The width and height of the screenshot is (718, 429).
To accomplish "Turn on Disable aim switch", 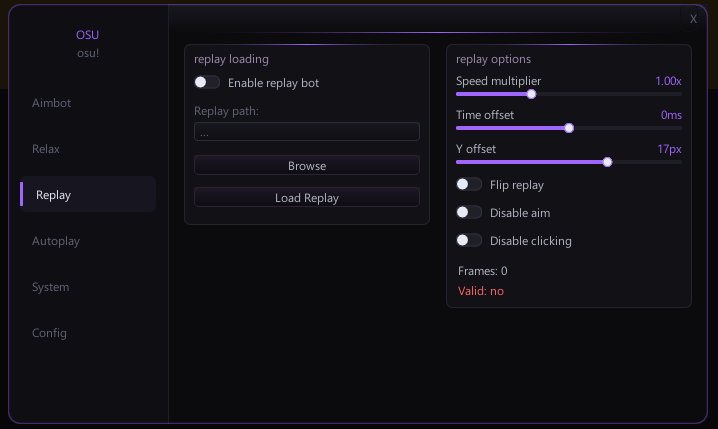I will coord(469,212).
